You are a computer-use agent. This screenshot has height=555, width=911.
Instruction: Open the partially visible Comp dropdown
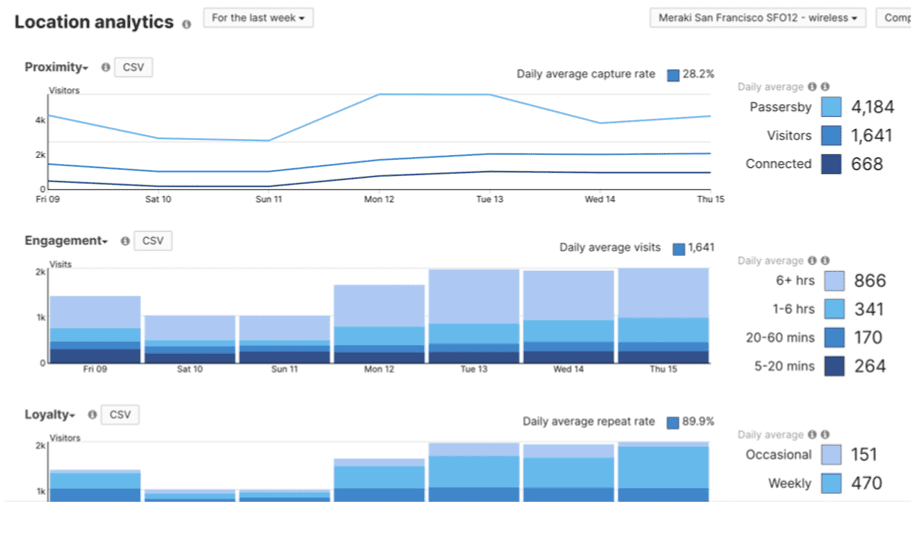pos(894,18)
